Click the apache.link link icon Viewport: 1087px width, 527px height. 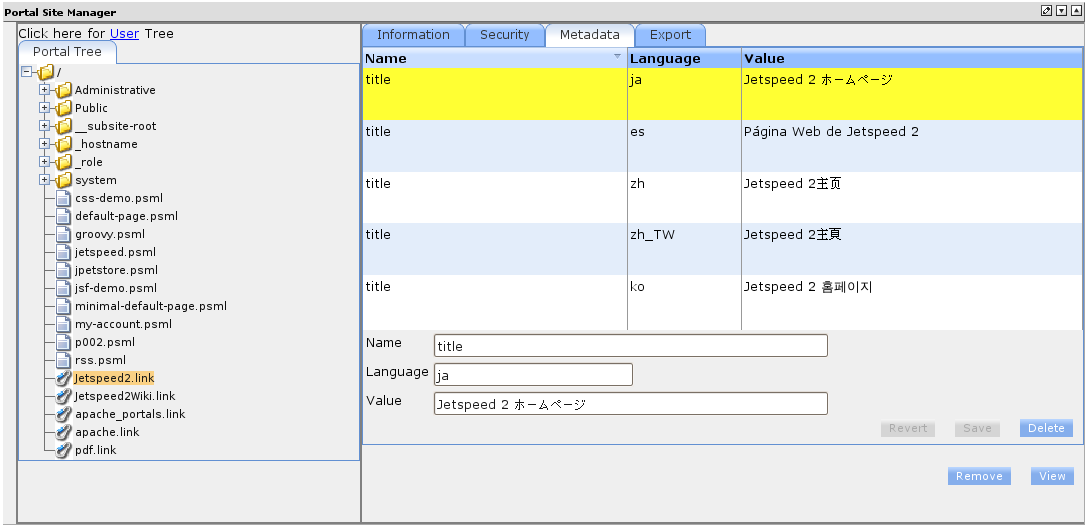pos(64,432)
